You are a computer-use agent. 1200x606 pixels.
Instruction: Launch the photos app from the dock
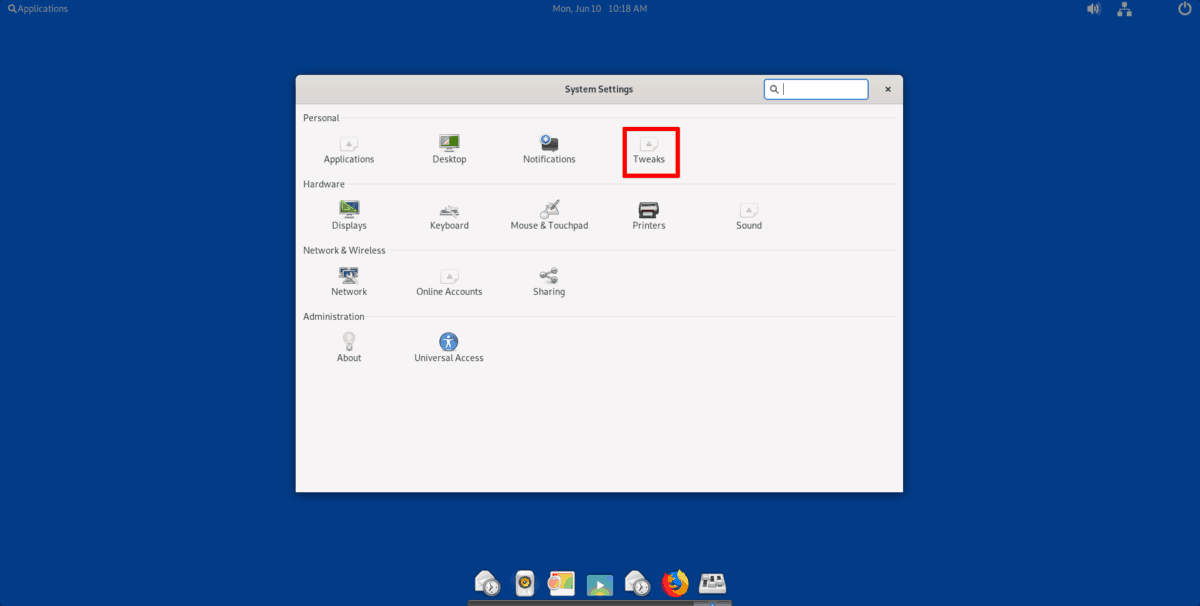coord(561,582)
